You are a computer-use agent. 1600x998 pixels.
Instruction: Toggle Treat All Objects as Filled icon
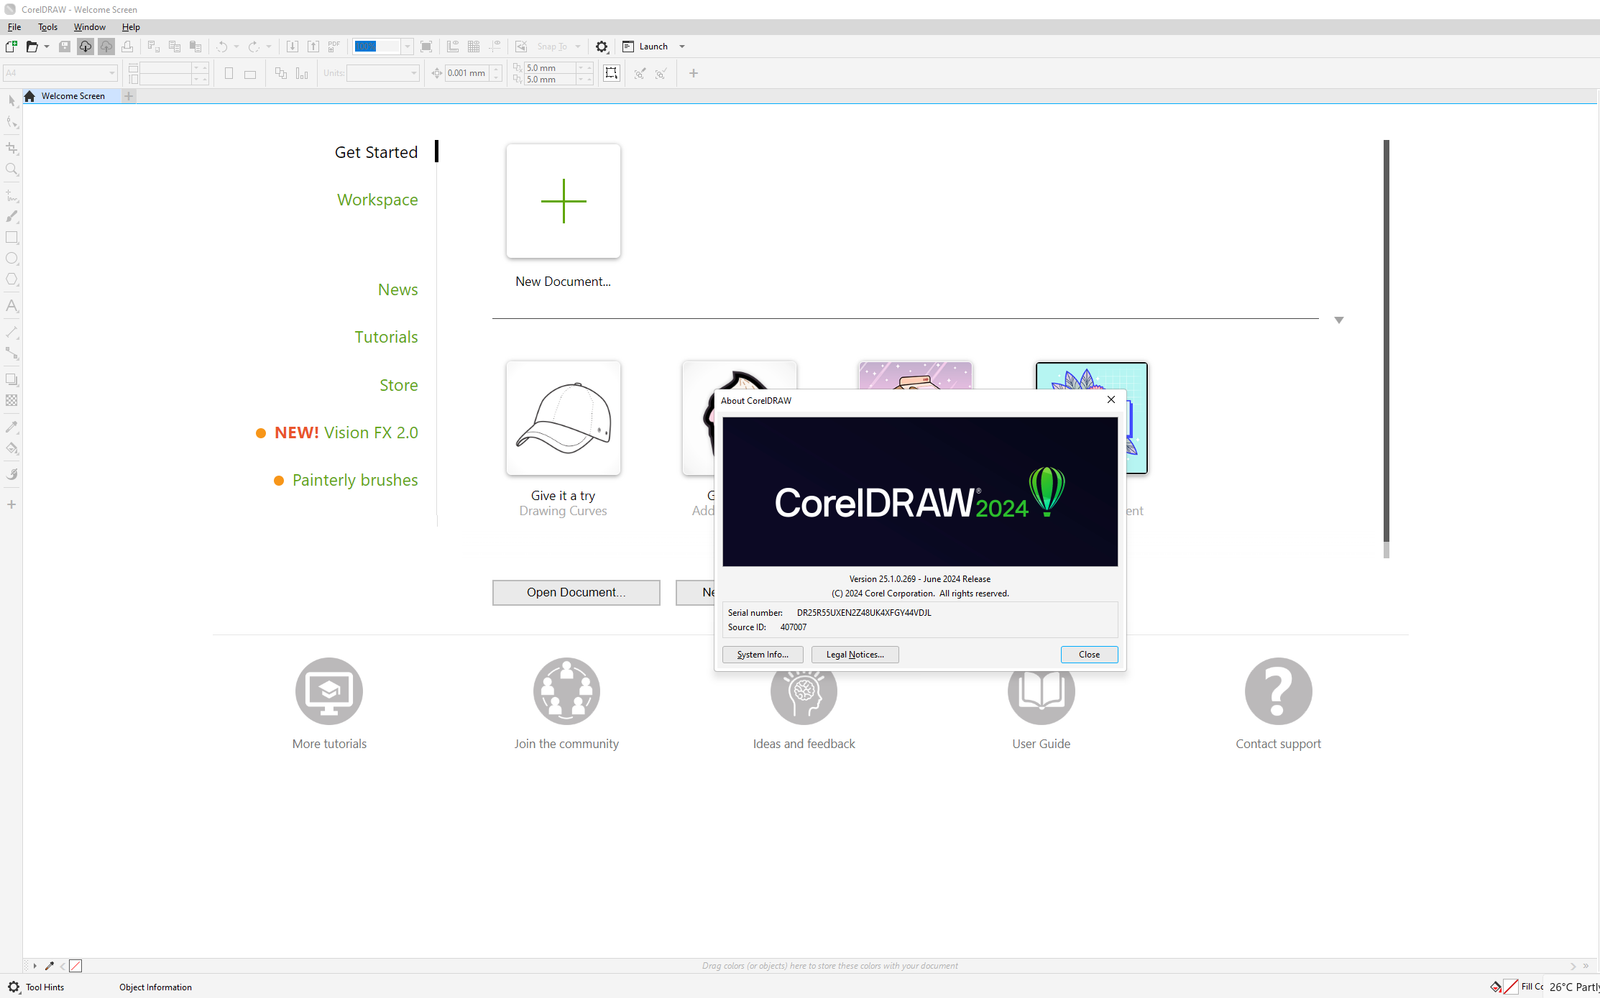pyautogui.click(x=612, y=73)
